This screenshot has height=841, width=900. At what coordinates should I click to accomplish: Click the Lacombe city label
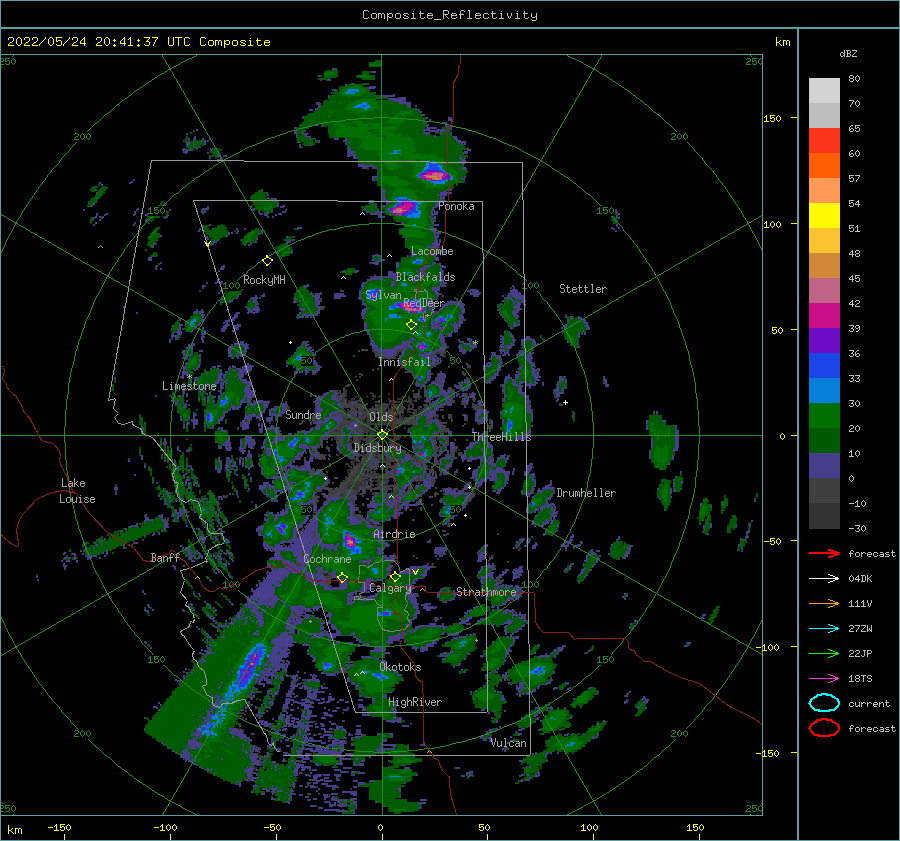[x=432, y=251]
